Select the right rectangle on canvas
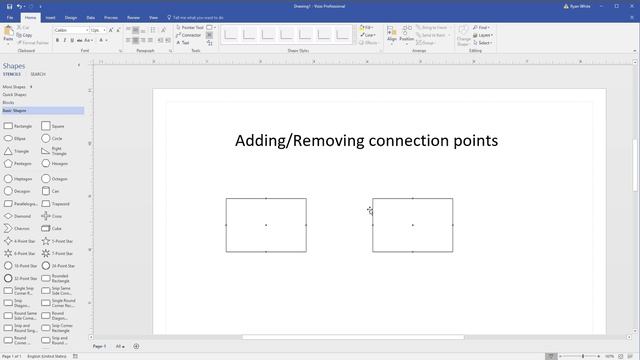 413,225
